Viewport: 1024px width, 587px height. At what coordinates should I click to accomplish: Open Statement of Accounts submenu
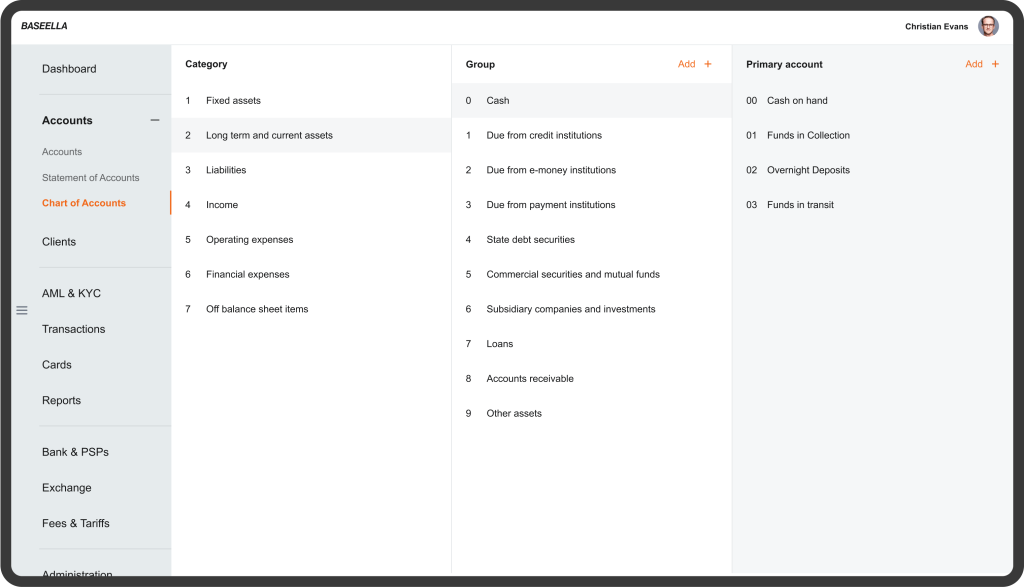(x=90, y=178)
